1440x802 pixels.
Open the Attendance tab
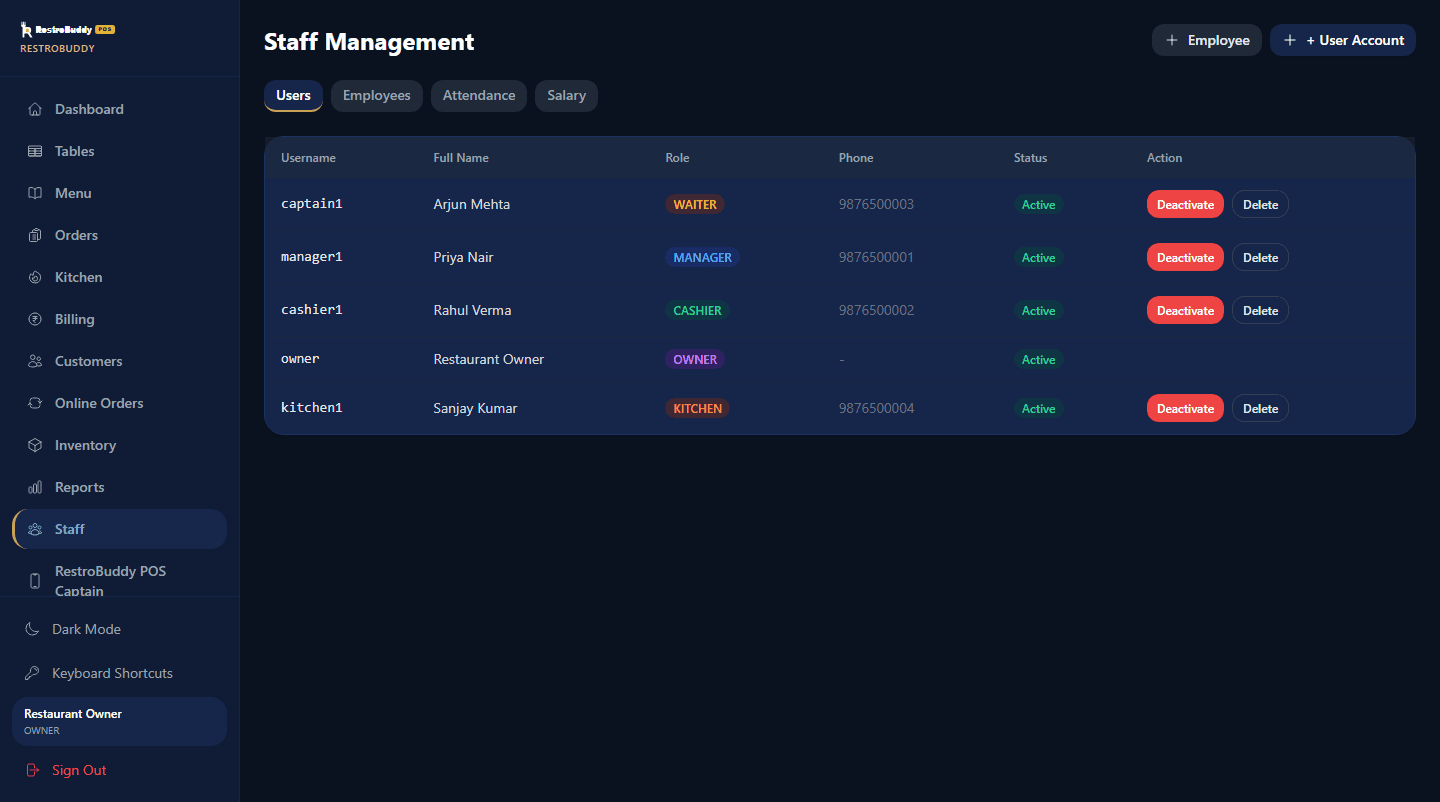coord(479,96)
